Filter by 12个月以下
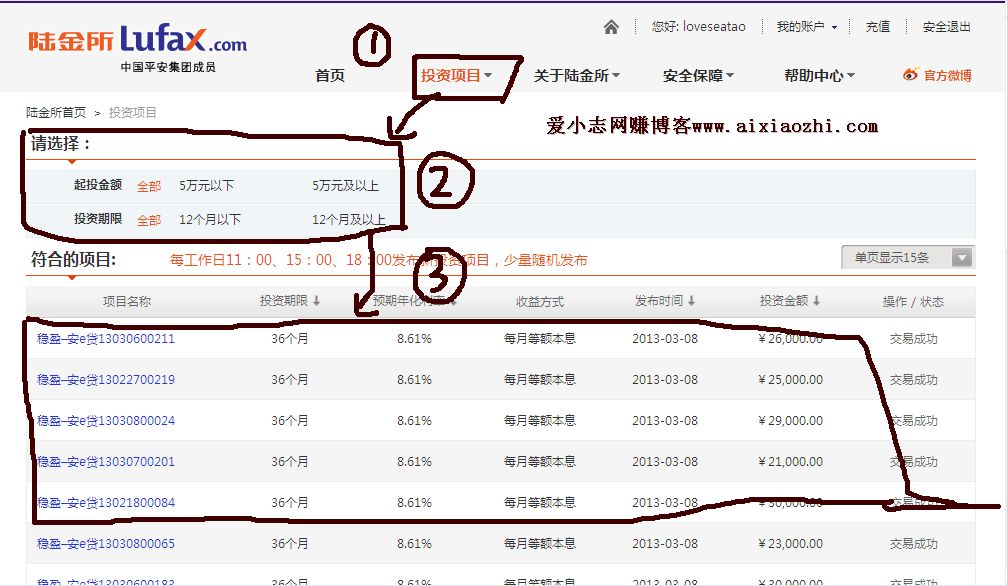The image size is (1007, 586). 210,220
